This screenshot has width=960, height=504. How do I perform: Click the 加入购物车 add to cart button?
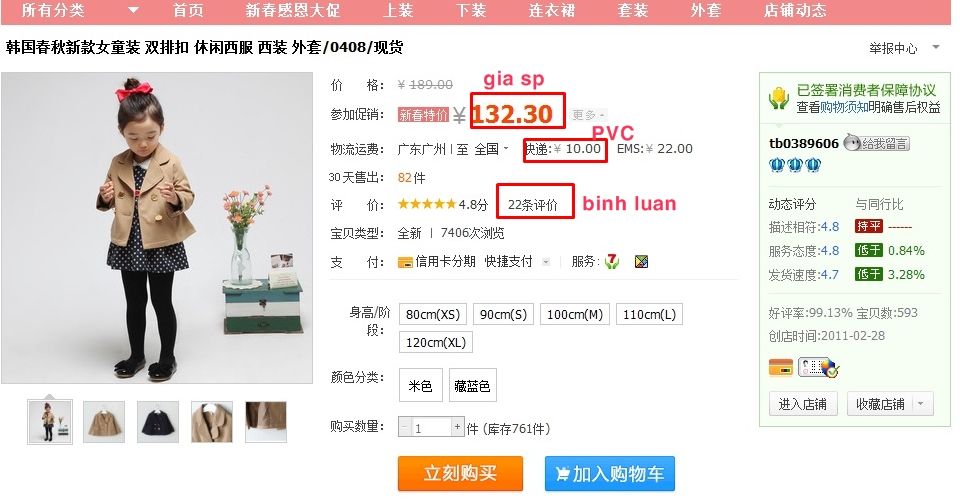pyautogui.click(x=610, y=473)
